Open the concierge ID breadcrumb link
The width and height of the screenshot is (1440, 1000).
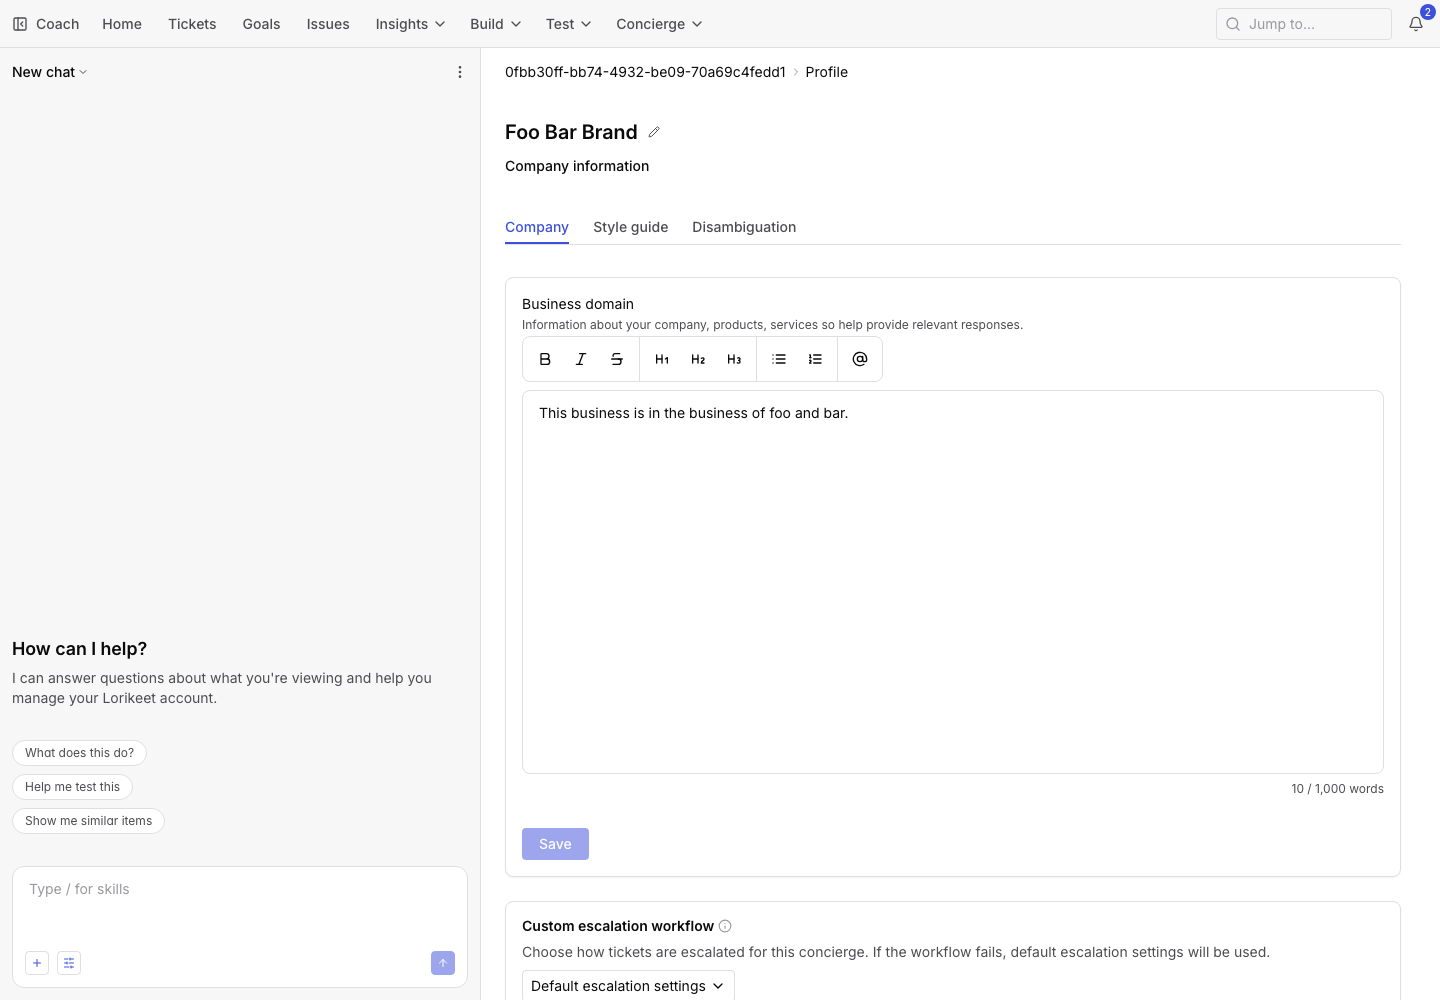point(645,72)
